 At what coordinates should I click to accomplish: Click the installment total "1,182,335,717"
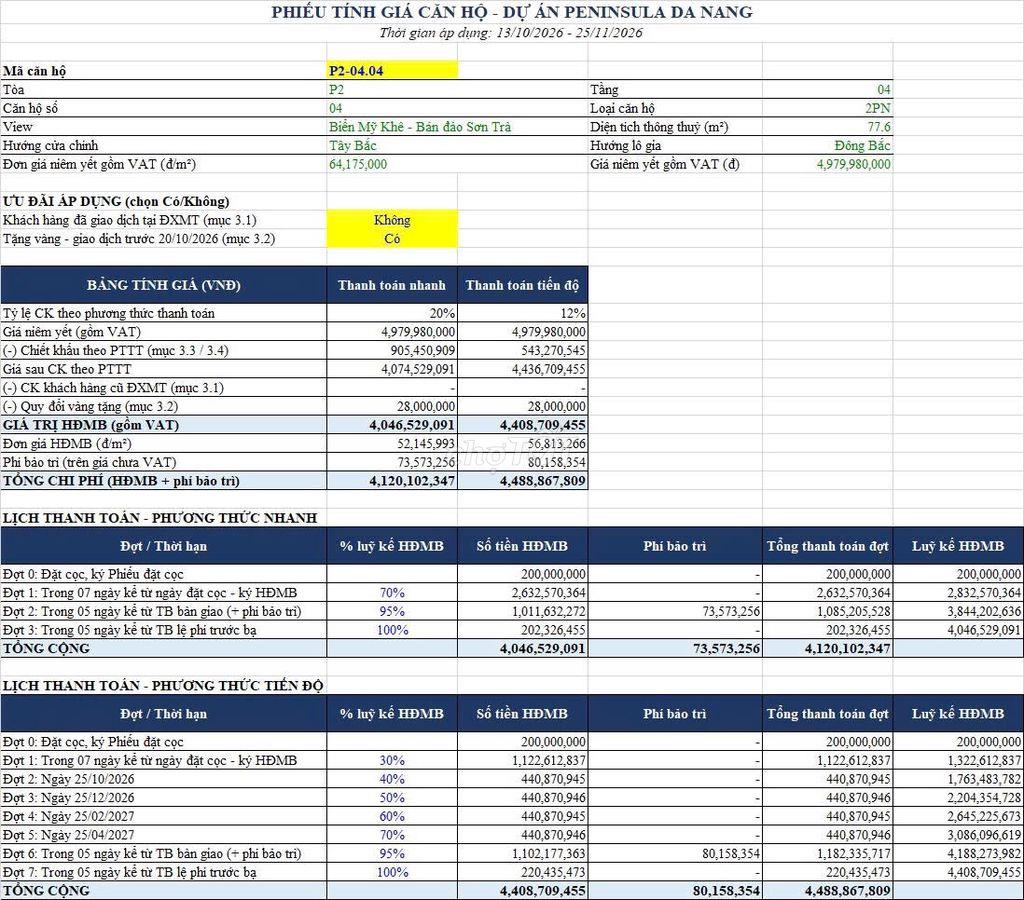pyautogui.click(x=854, y=853)
